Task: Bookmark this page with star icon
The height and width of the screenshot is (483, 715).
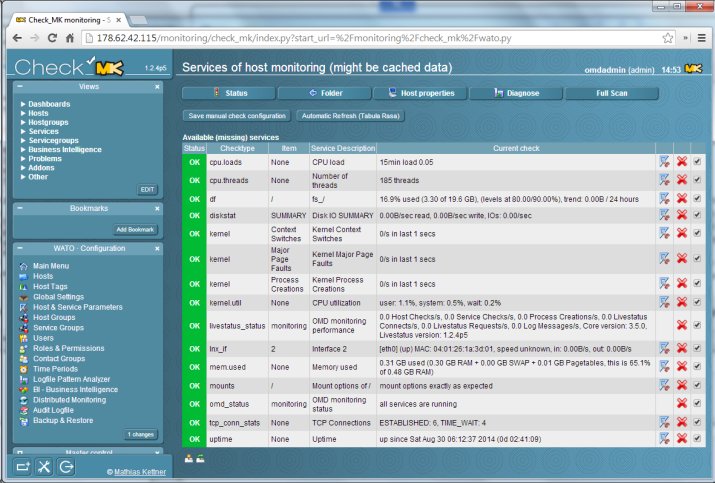Action: click(x=668, y=38)
